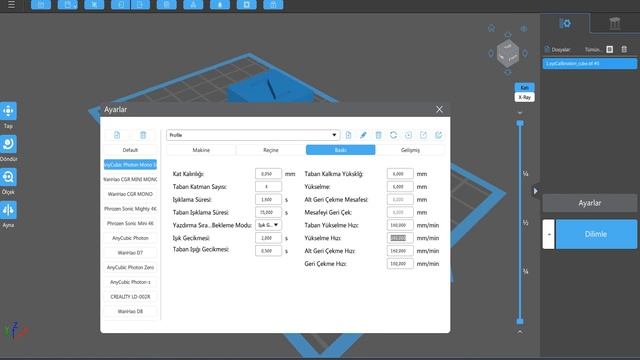This screenshot has height=360, width=640.
Task: Select the calibration cube file entry
Action: tap(590, 64)
